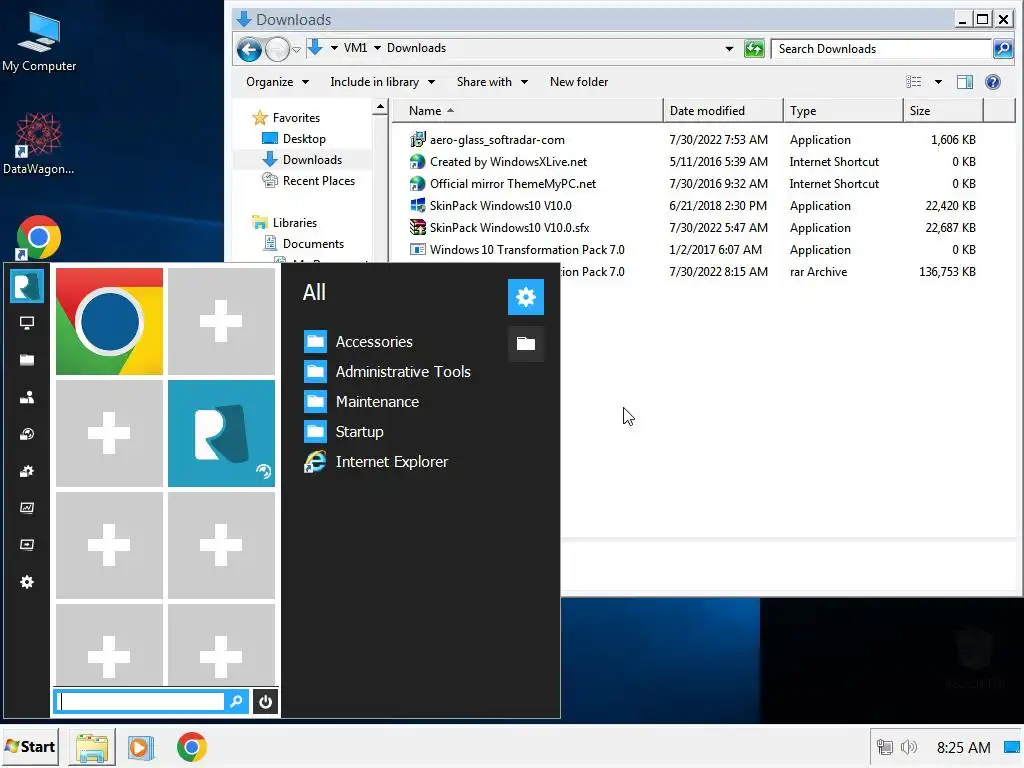Click the volume icon in system tray

point(909,747)
